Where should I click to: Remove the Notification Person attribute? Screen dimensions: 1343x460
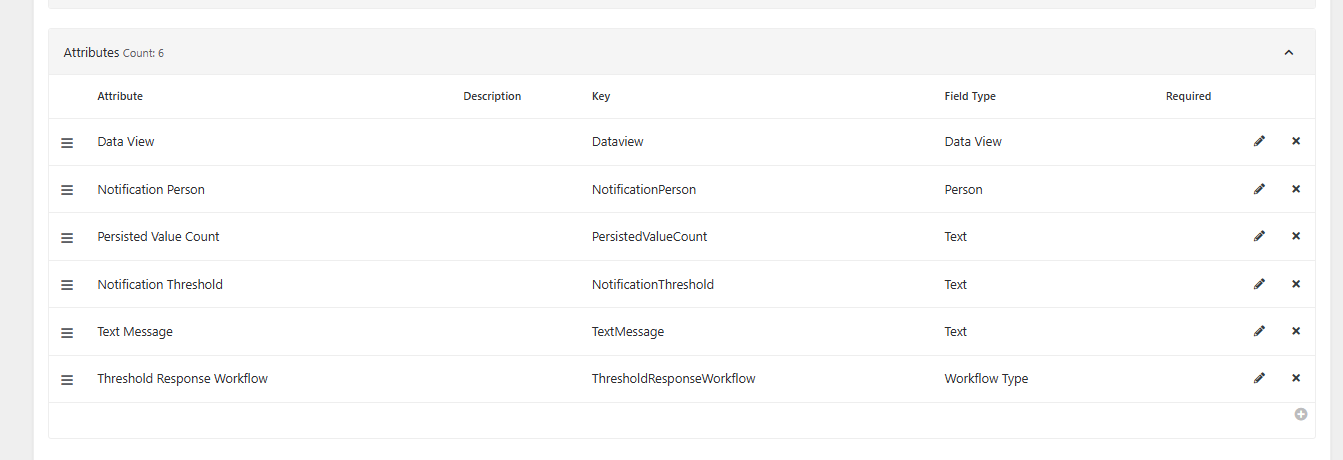[x=1296, y=189]
